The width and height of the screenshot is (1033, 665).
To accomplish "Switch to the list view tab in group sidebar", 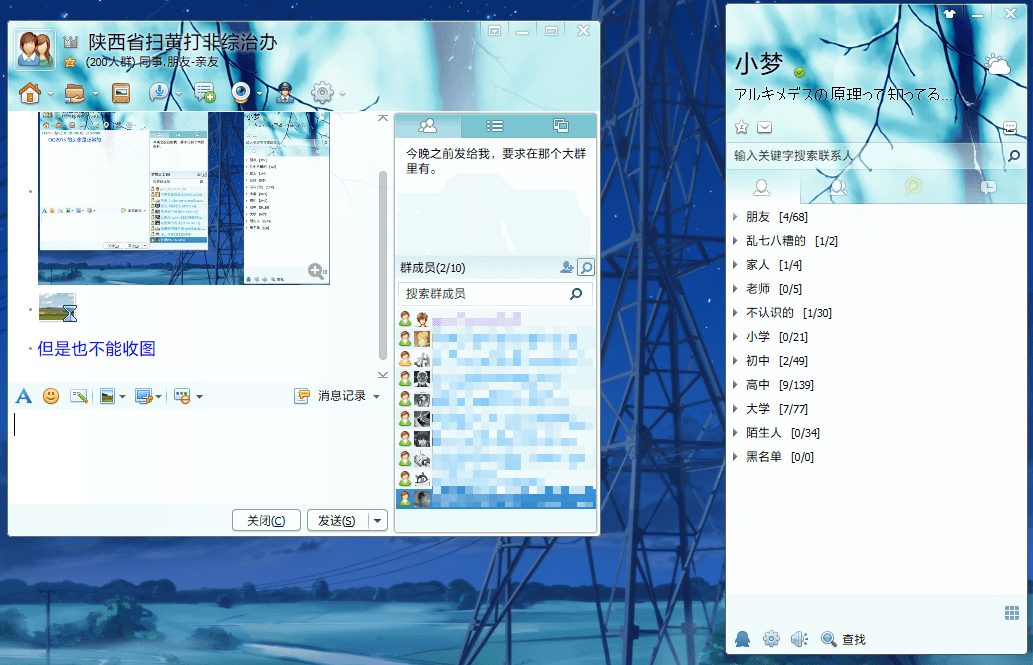I will click(x=494, y=126).
